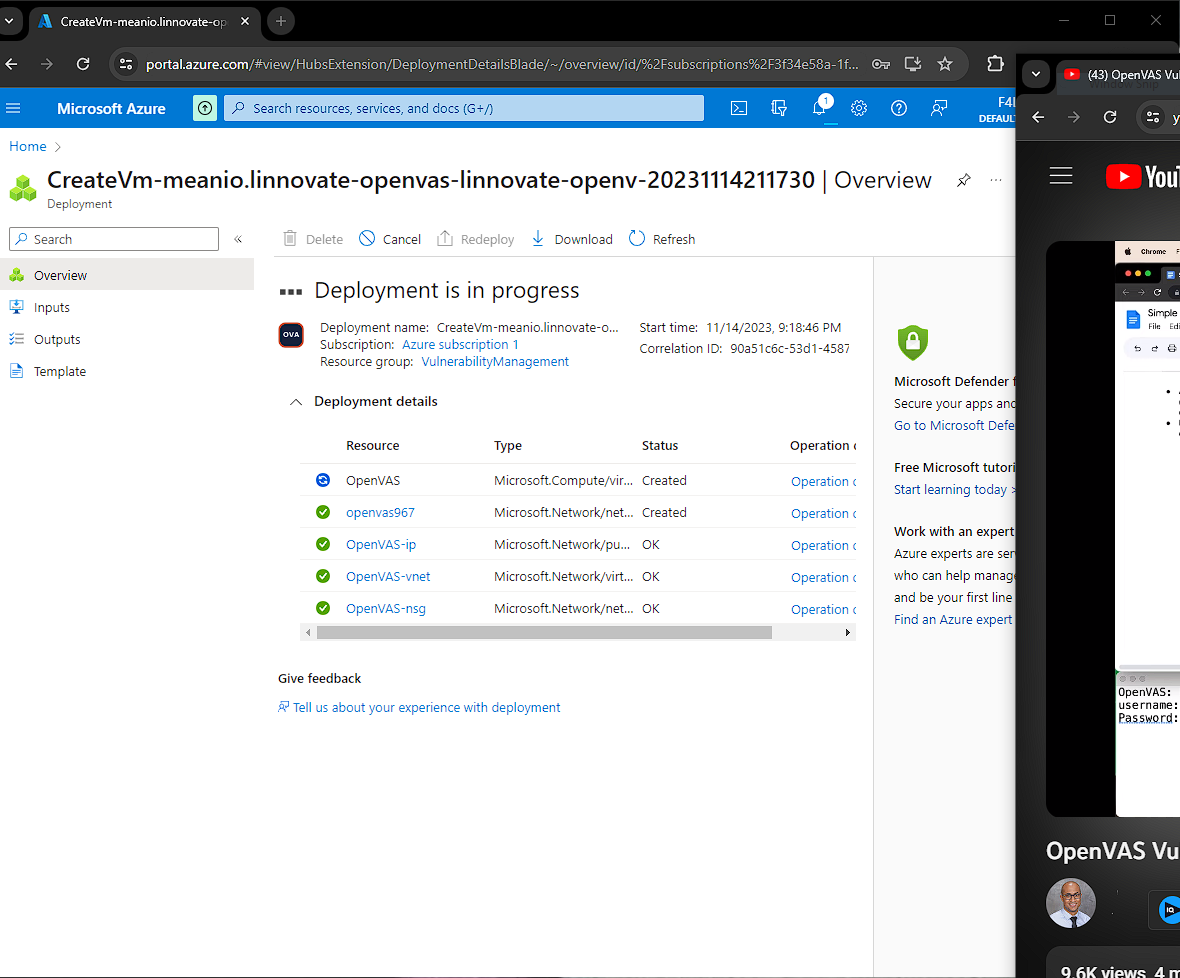Image resolution: width=1180 pixels, height=978 pixels.
Task: Open the Chrome extensions puzzle icon
Action: (x=995, y=64)
